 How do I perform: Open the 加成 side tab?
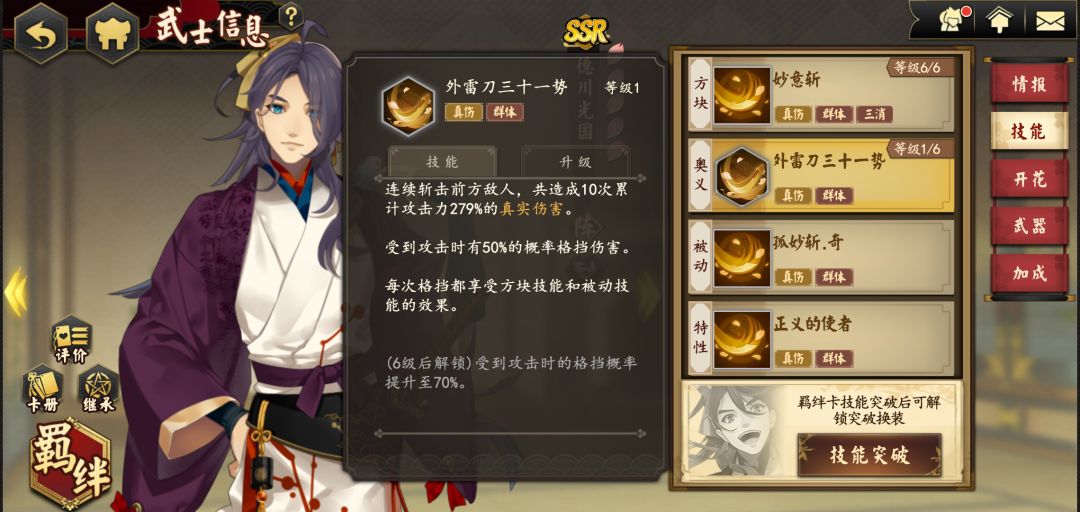point(1030,273)
